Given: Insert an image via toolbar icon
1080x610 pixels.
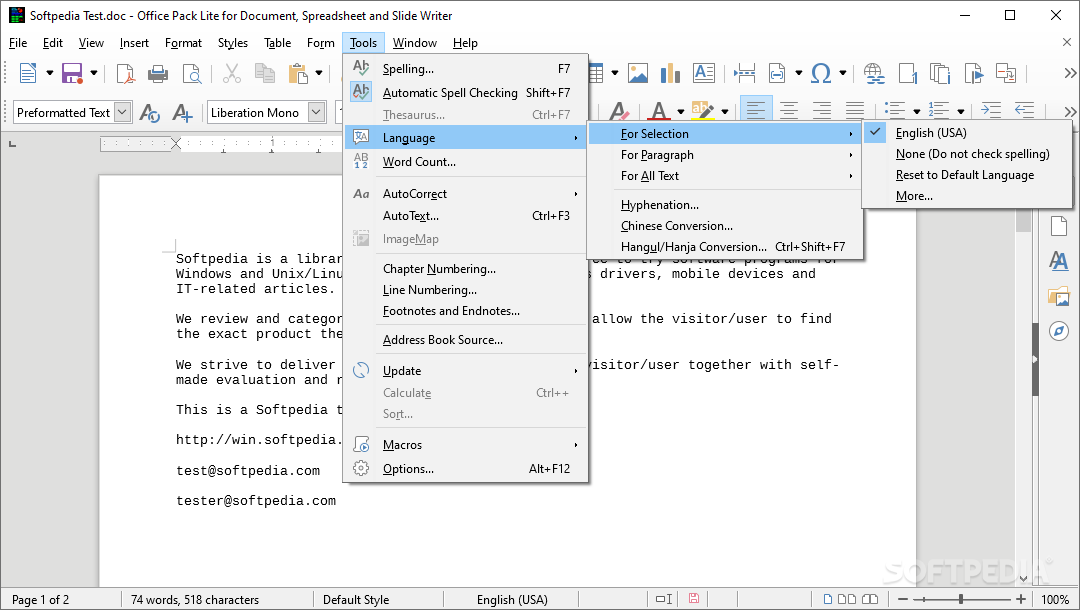Looking at the screenshot, I should tap(638, 73).
